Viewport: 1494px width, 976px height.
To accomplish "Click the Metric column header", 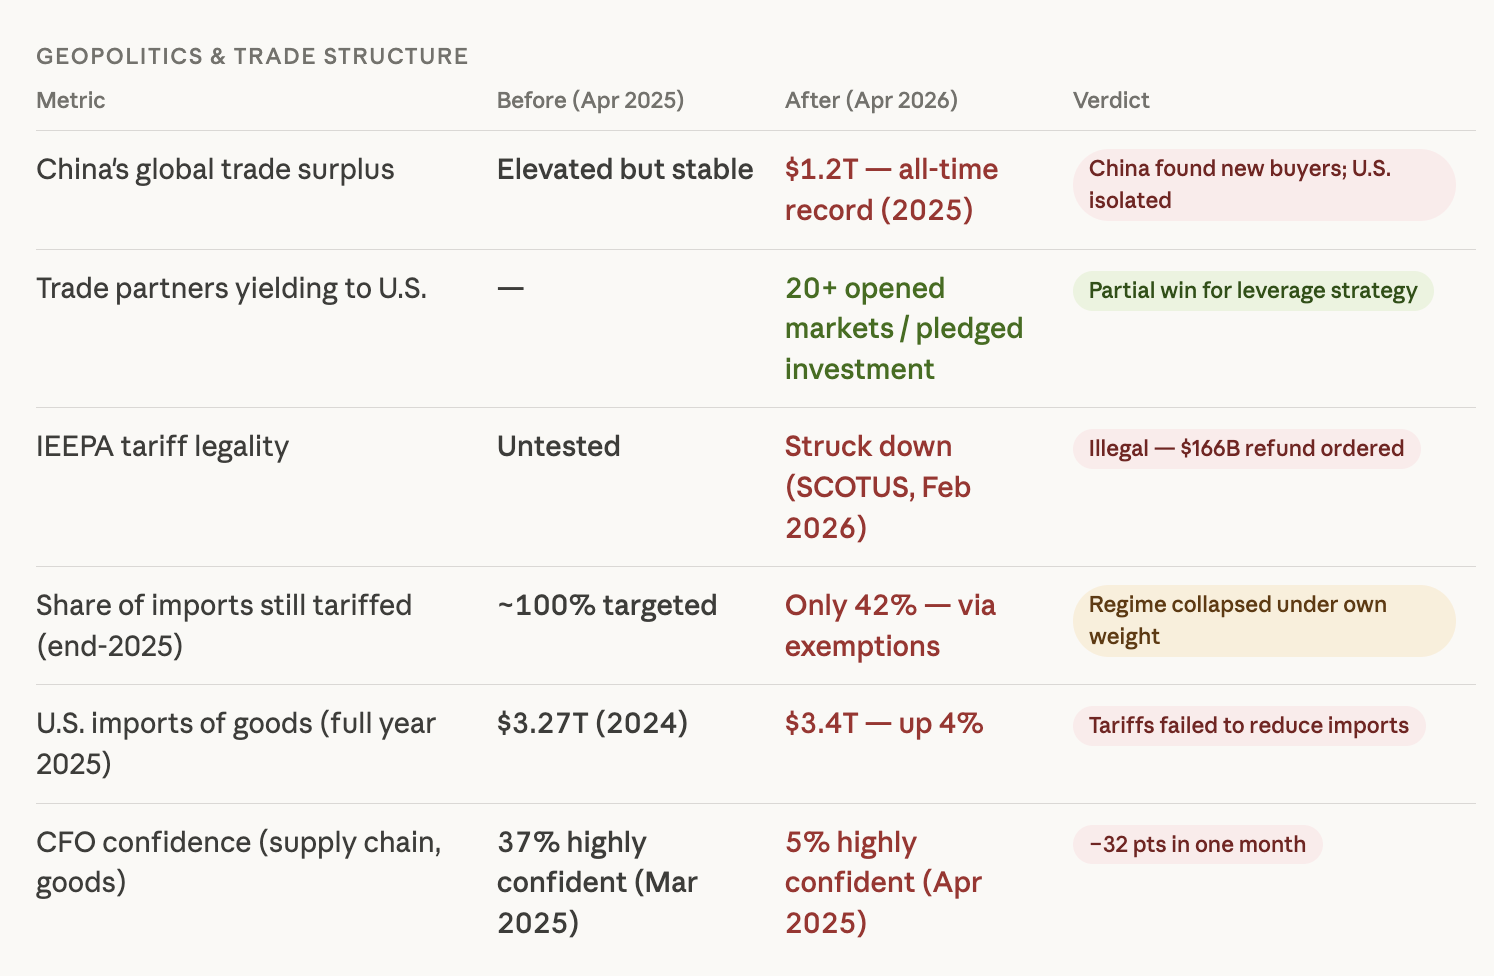I will pyautogui.click(x=70, y=100).
